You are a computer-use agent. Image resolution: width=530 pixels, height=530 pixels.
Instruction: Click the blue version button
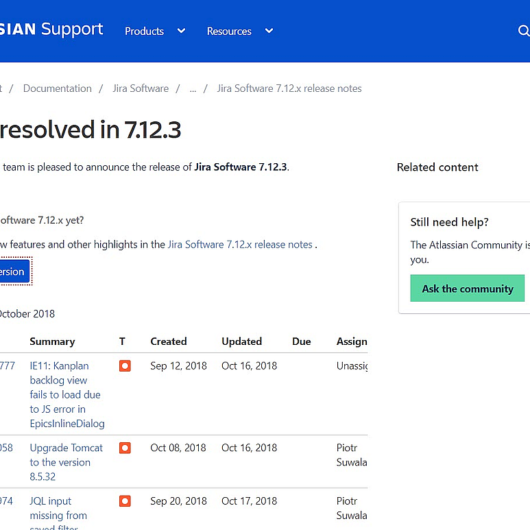tap(15, 271)
